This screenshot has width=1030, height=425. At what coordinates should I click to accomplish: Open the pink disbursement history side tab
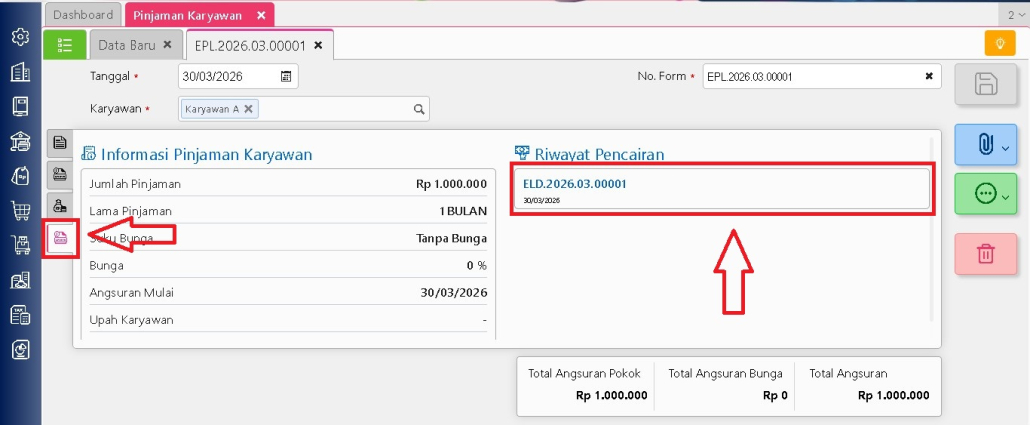click(60, 237)
